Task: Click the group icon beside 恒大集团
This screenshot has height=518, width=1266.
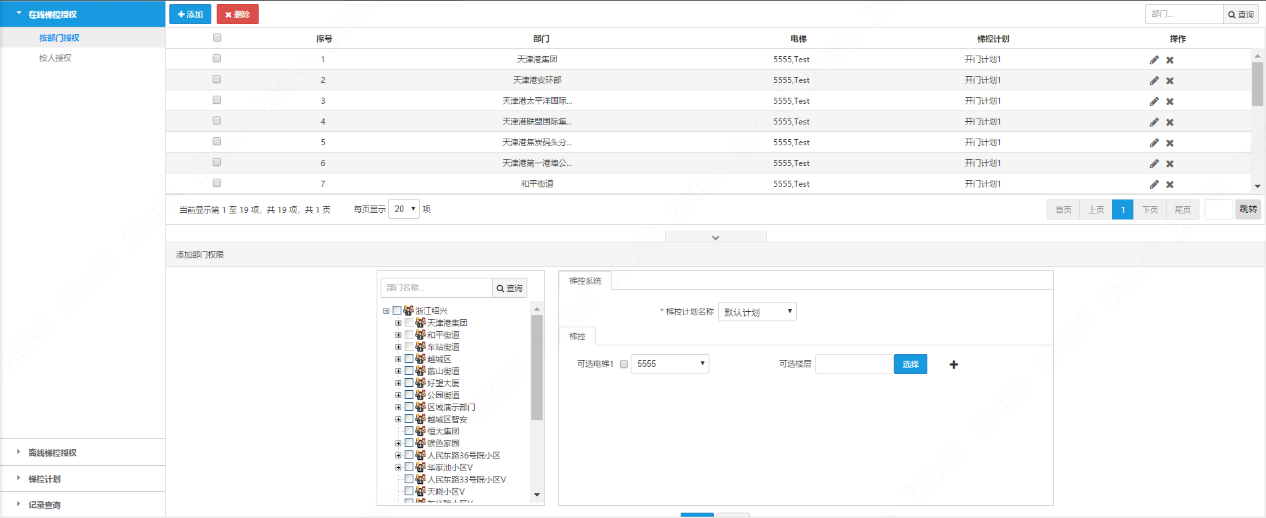Action: 420,431
